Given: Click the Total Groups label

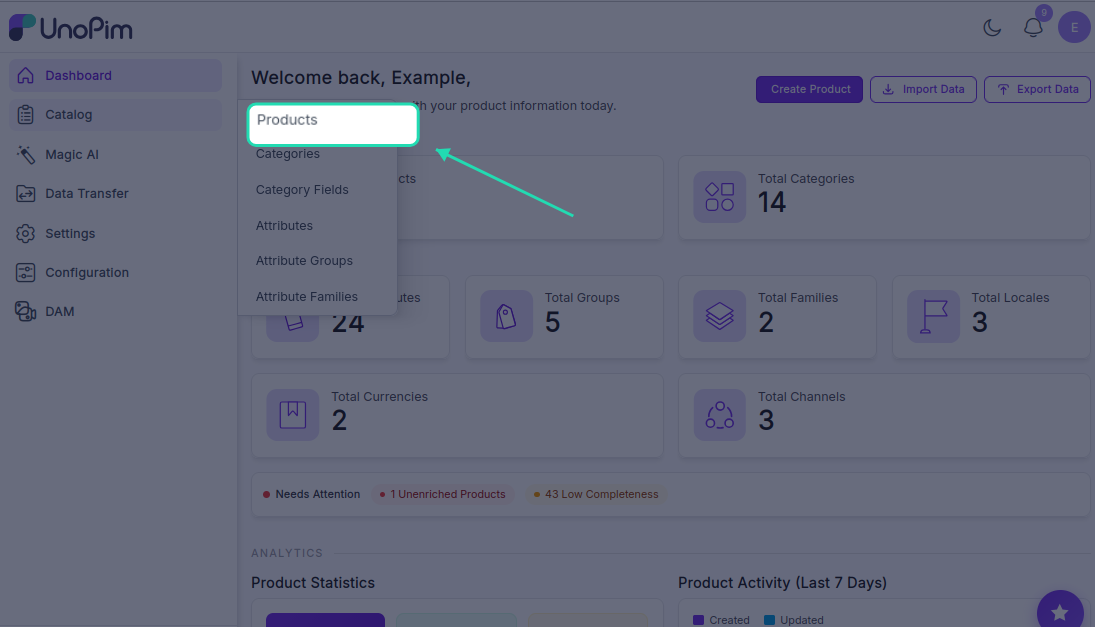Looking at the screenshot, I should click(x=582, y=297).
